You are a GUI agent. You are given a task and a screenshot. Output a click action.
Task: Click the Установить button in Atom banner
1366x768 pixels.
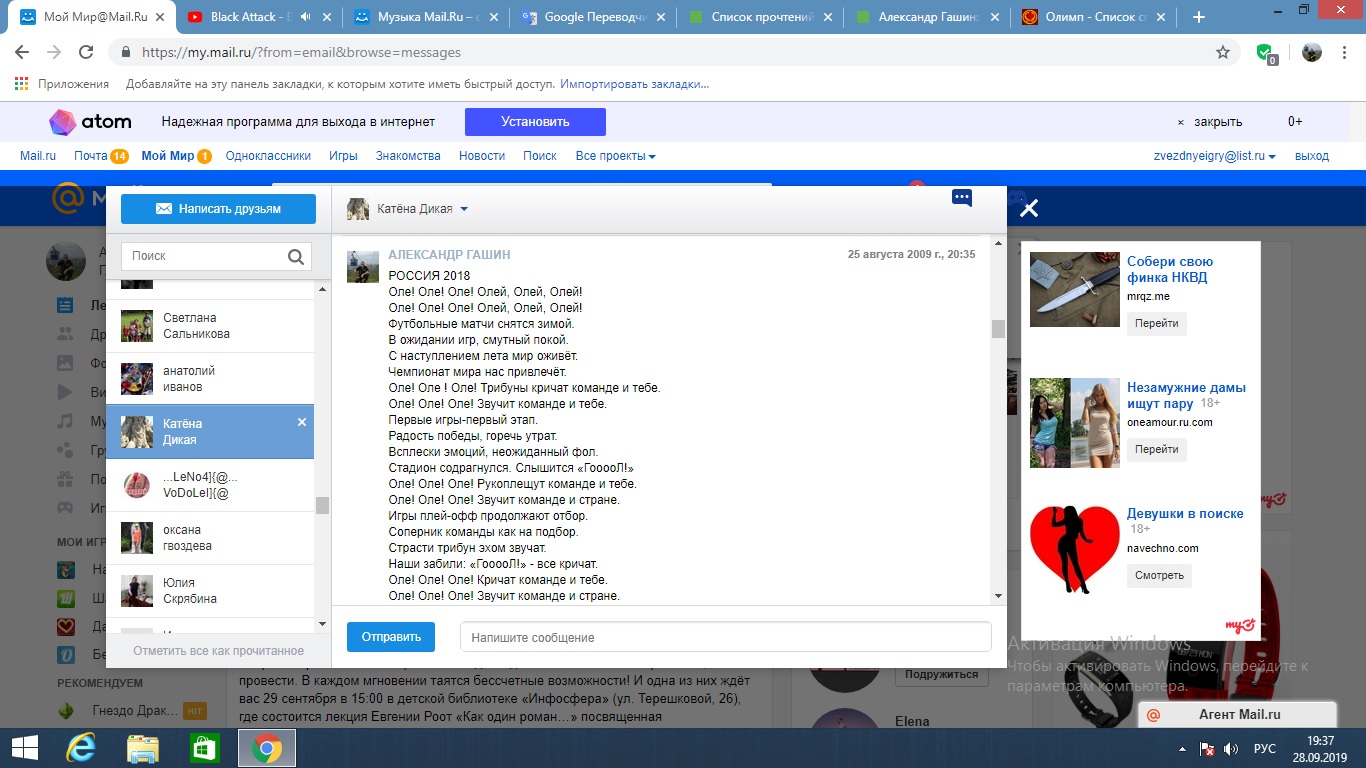point(535,122)
